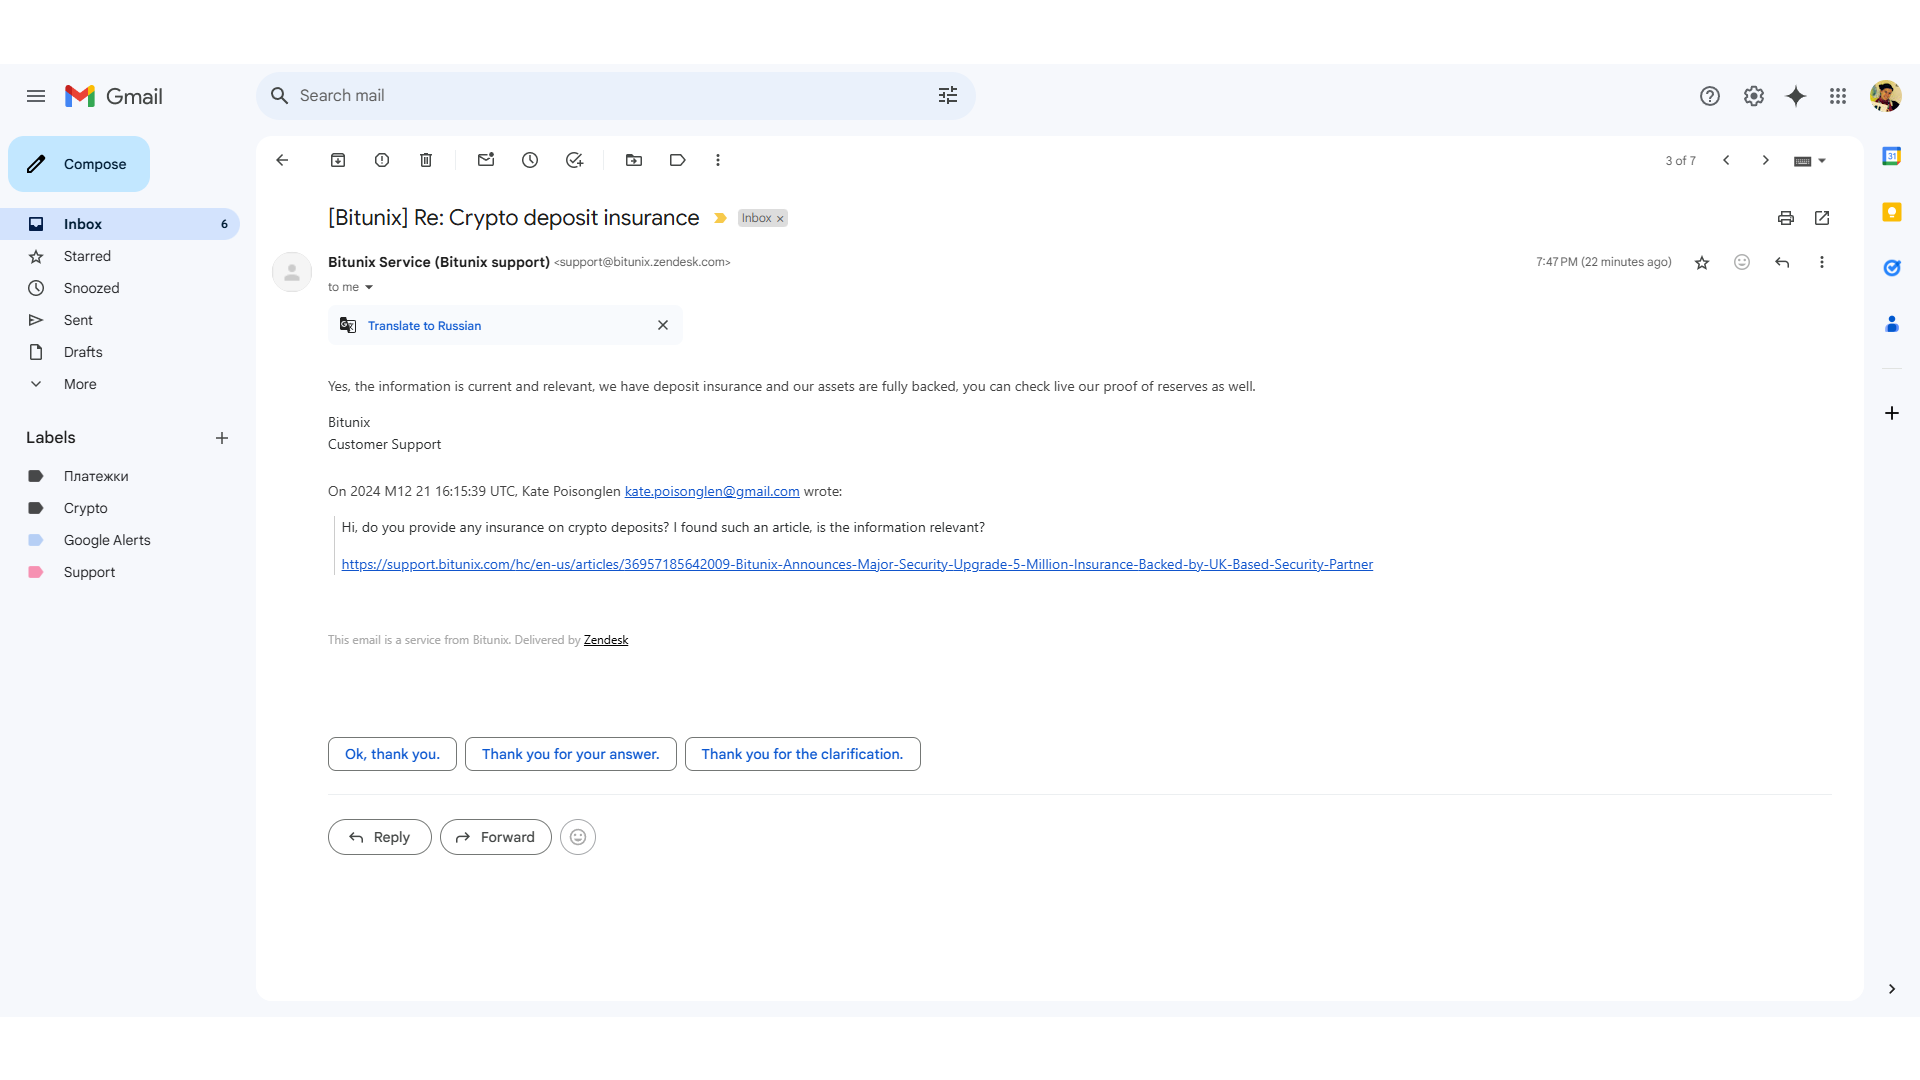Create new label plus icon
The image size is (1920, 1080).
(x=222, y=438)
